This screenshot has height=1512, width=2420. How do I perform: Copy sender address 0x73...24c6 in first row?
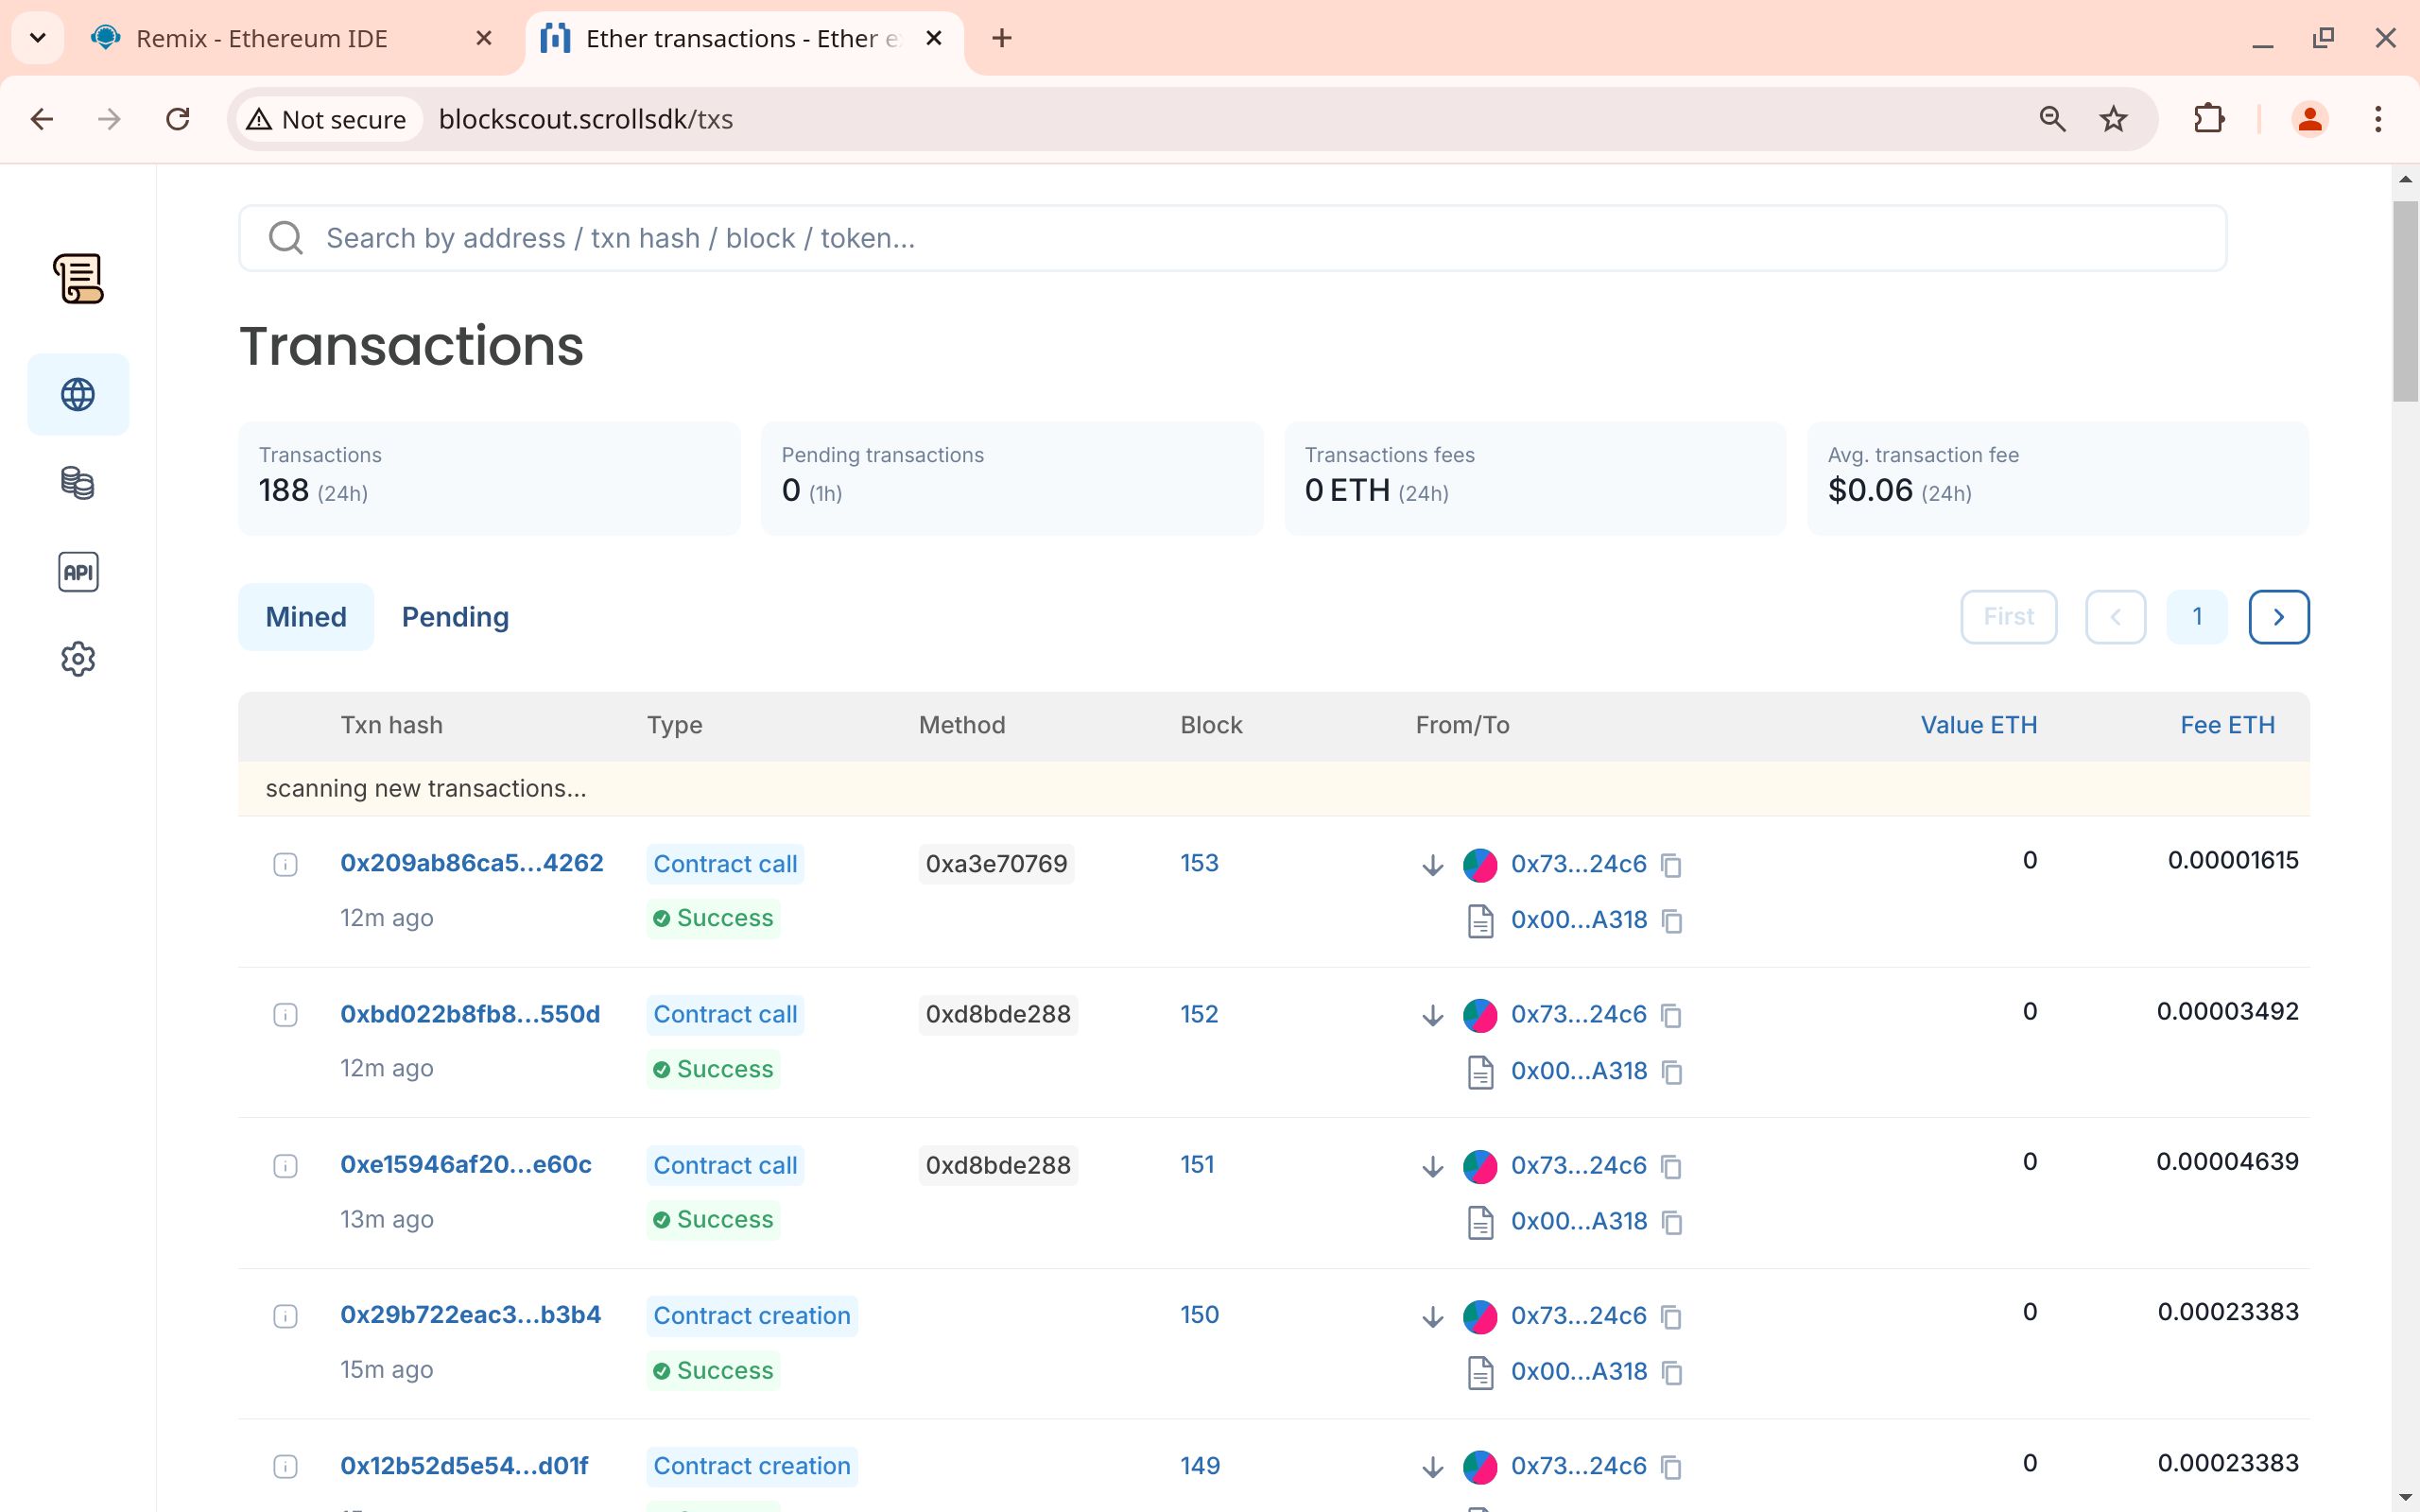coord(1670,864)
